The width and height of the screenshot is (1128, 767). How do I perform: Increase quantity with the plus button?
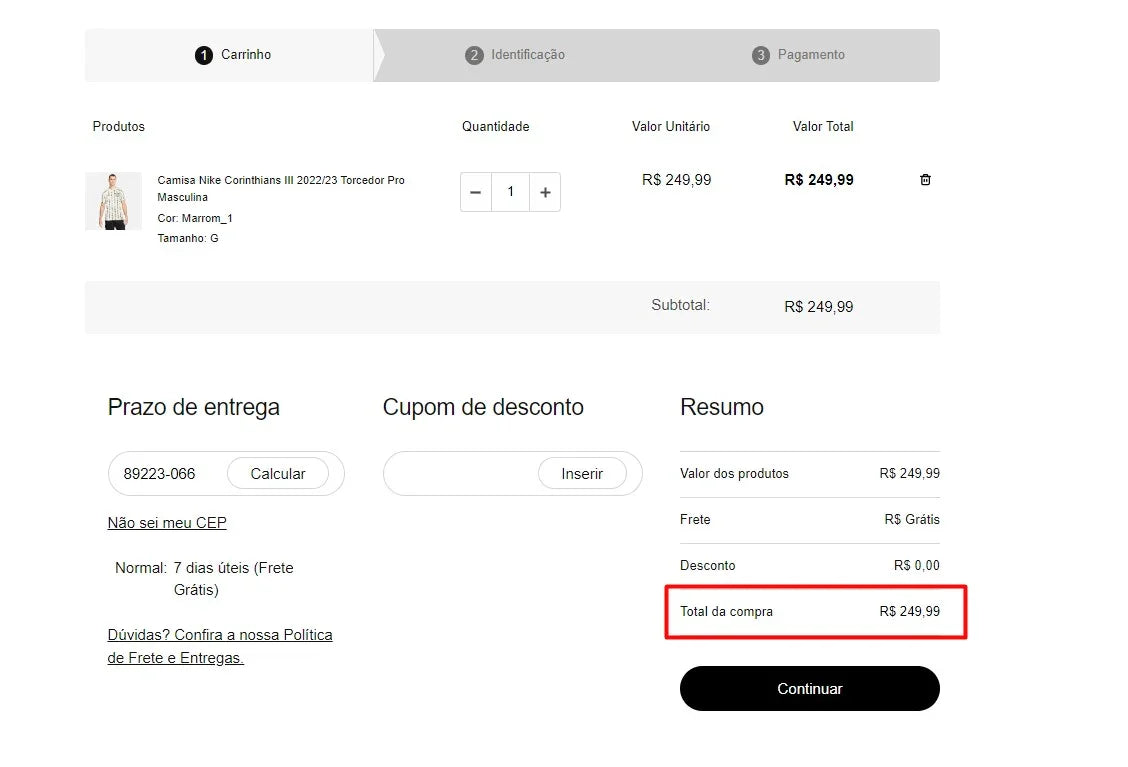point(545,192)
